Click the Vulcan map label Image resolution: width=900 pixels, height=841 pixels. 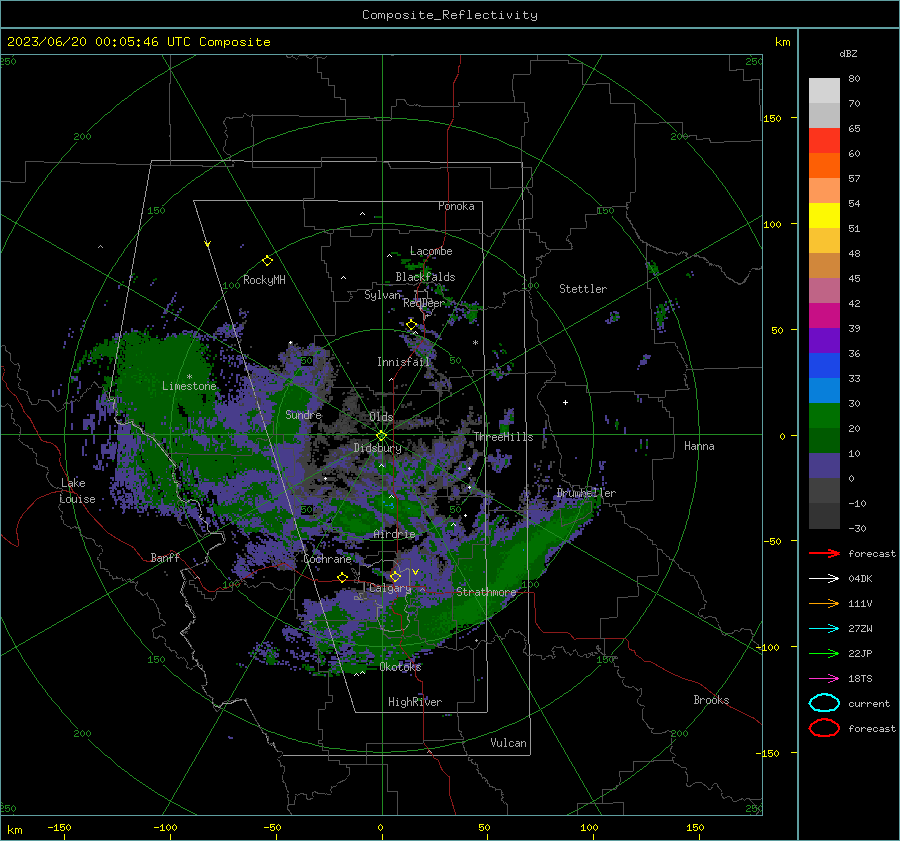(509, 743)
